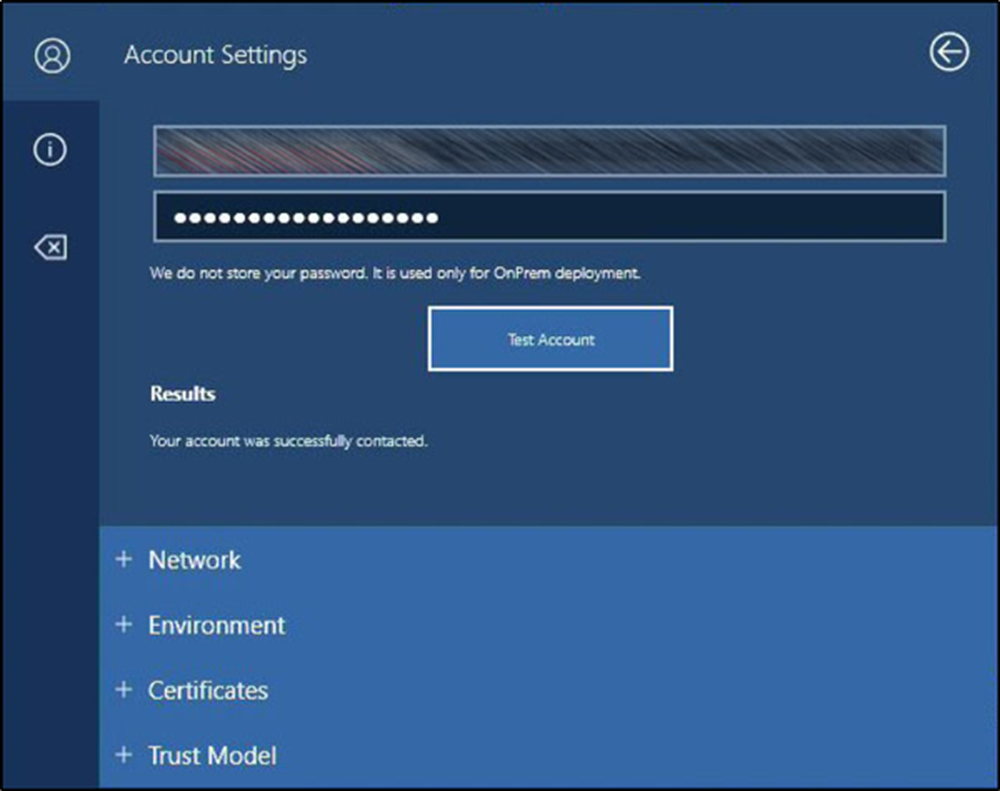Click the password dots in the field
Screen dimensions: 1000x791
(305, 217)
